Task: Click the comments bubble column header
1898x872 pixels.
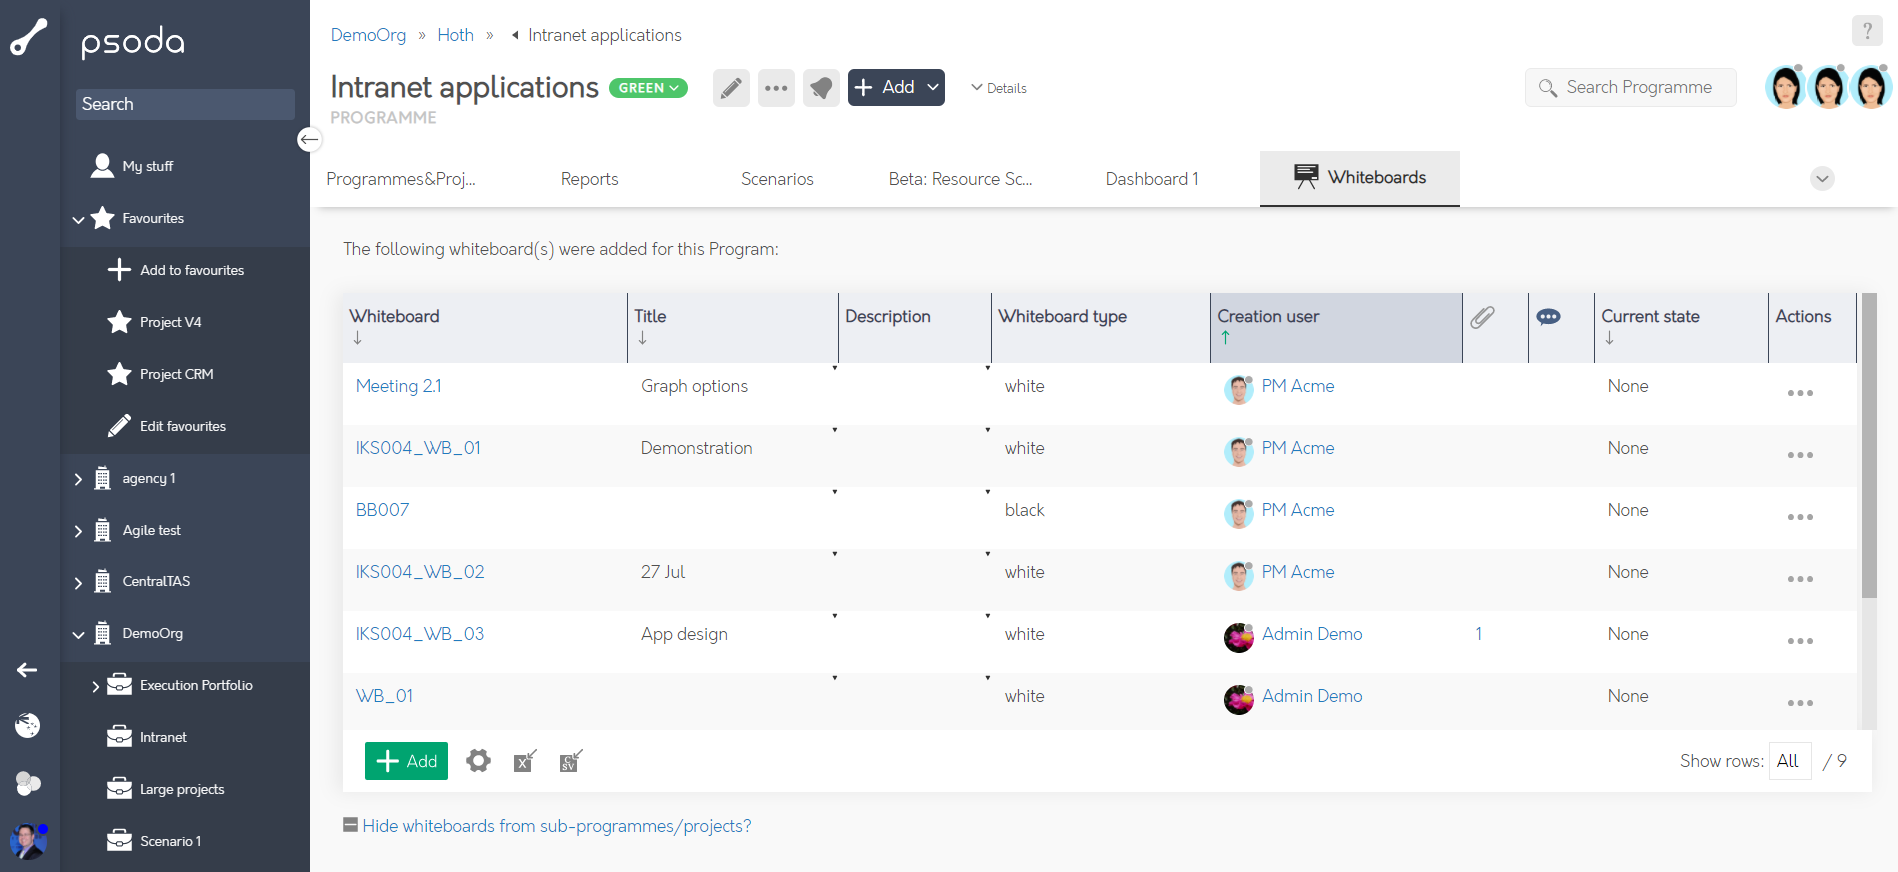Action: [1548, 317]
